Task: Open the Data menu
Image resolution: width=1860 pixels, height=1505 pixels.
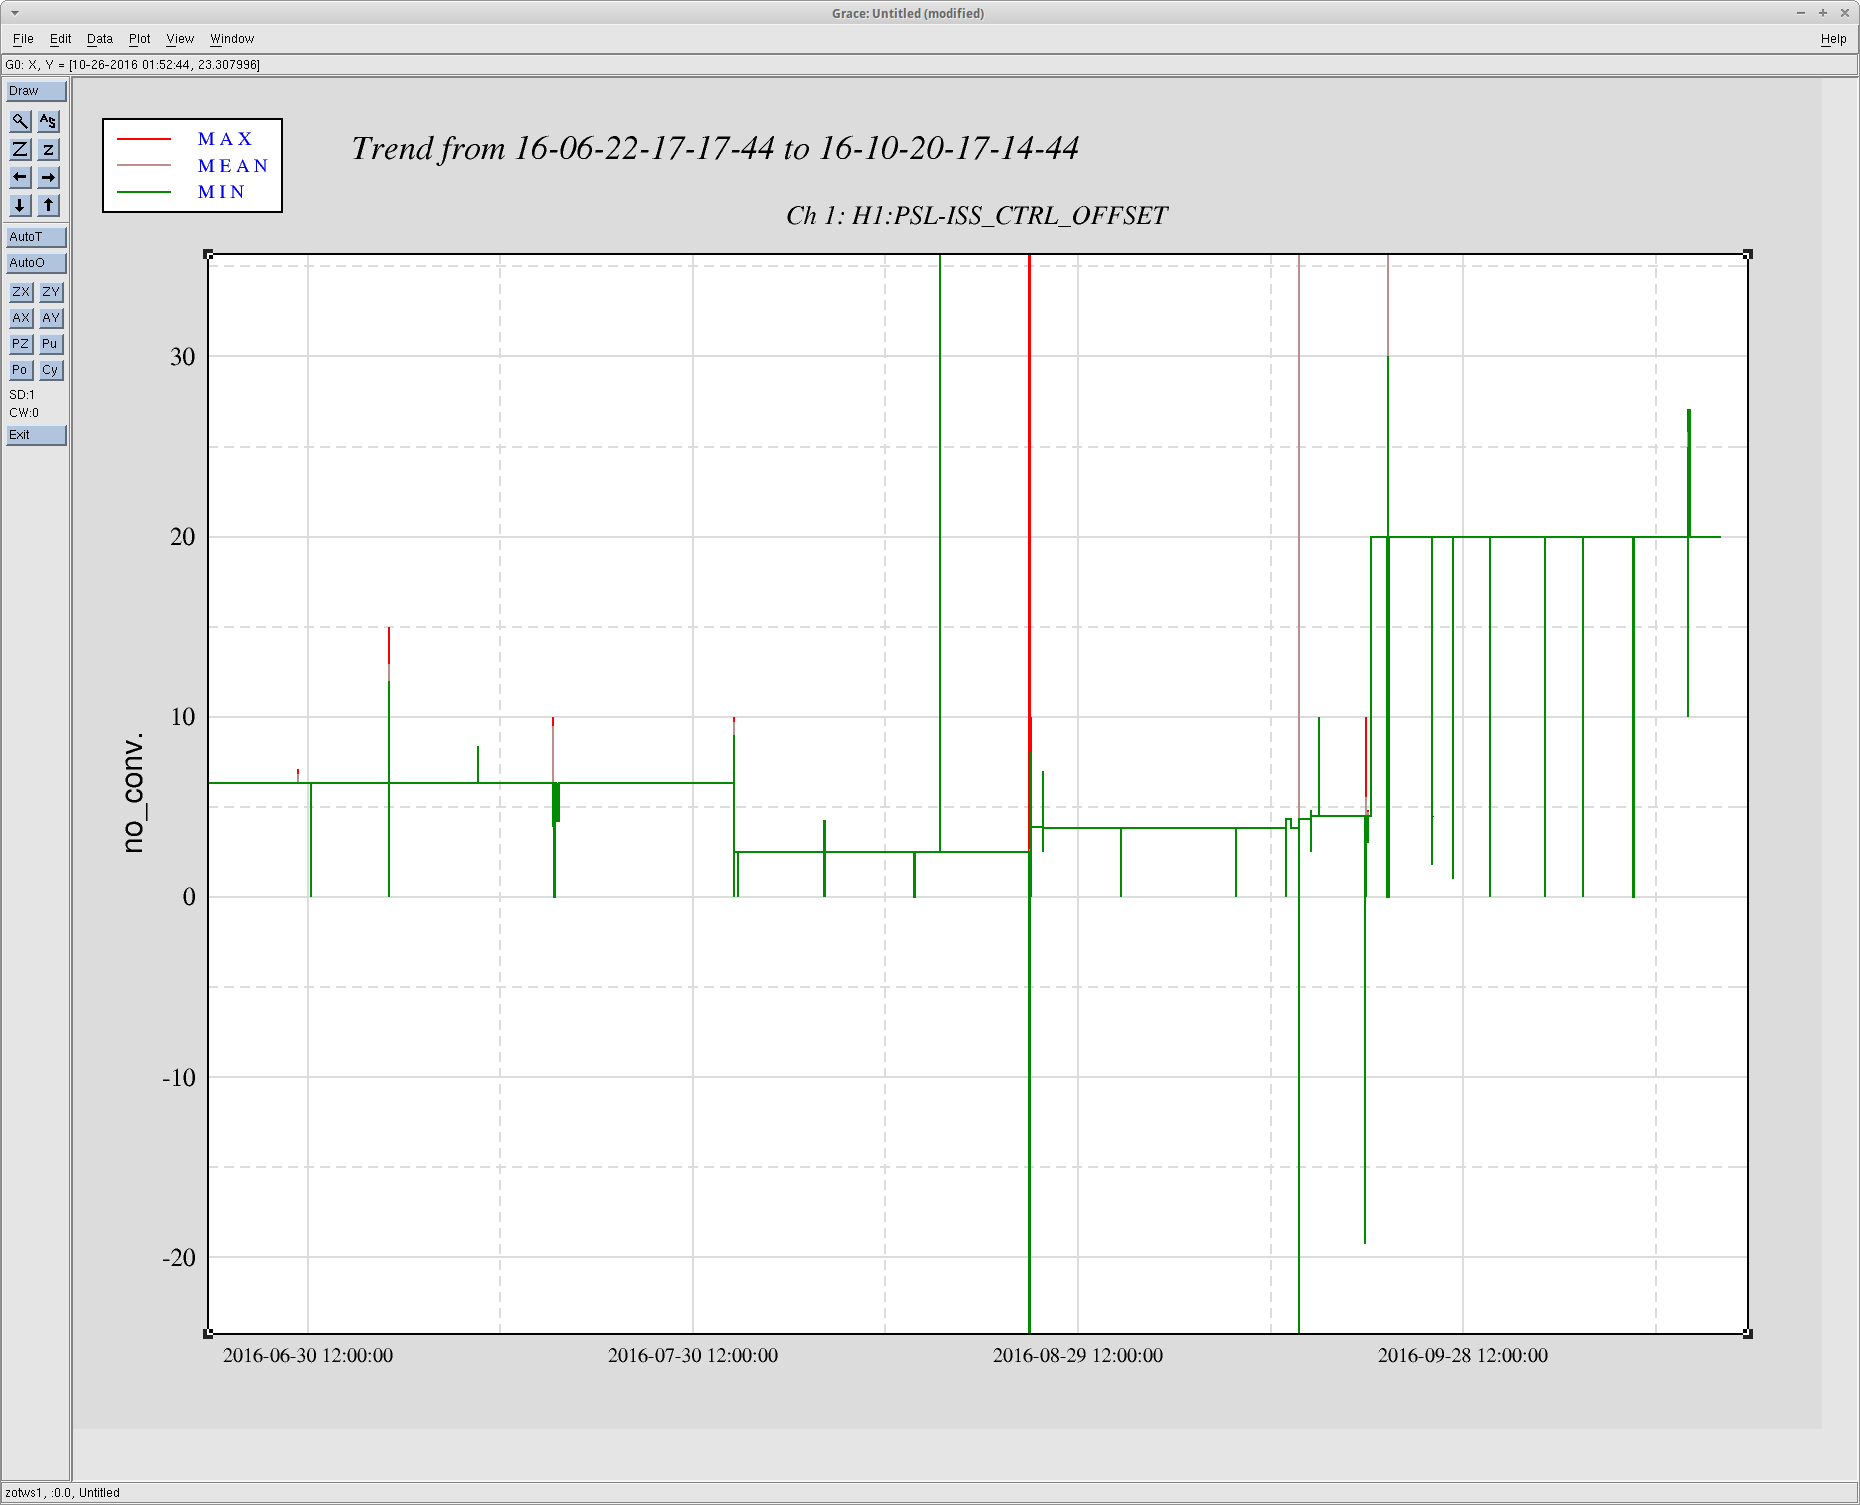Action: tap(100, 39)
